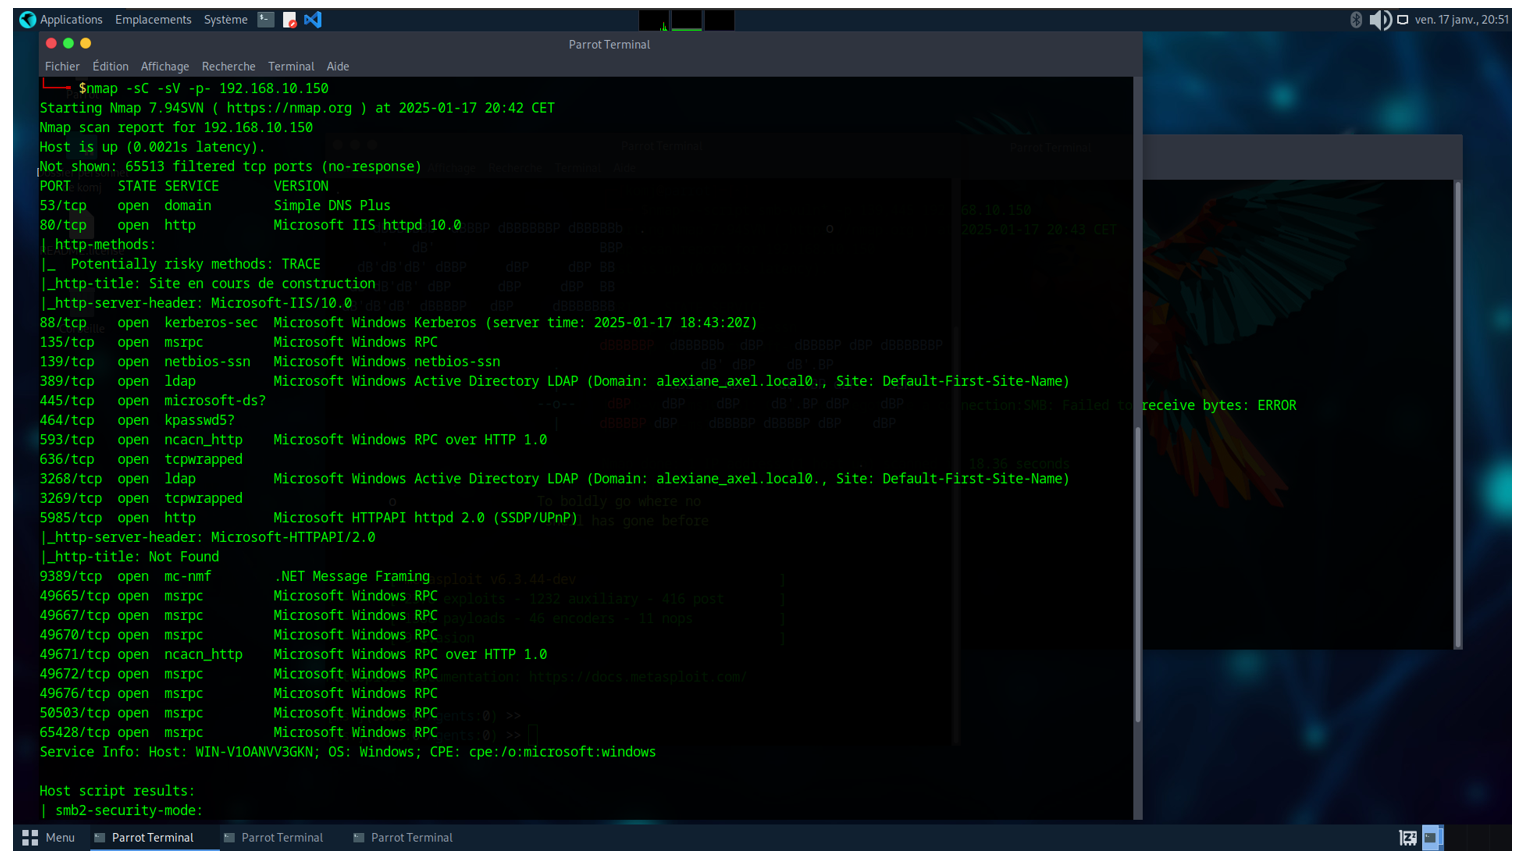
Task: Click 'Host is up (0.0021s latency)' line
Action: 152,147
